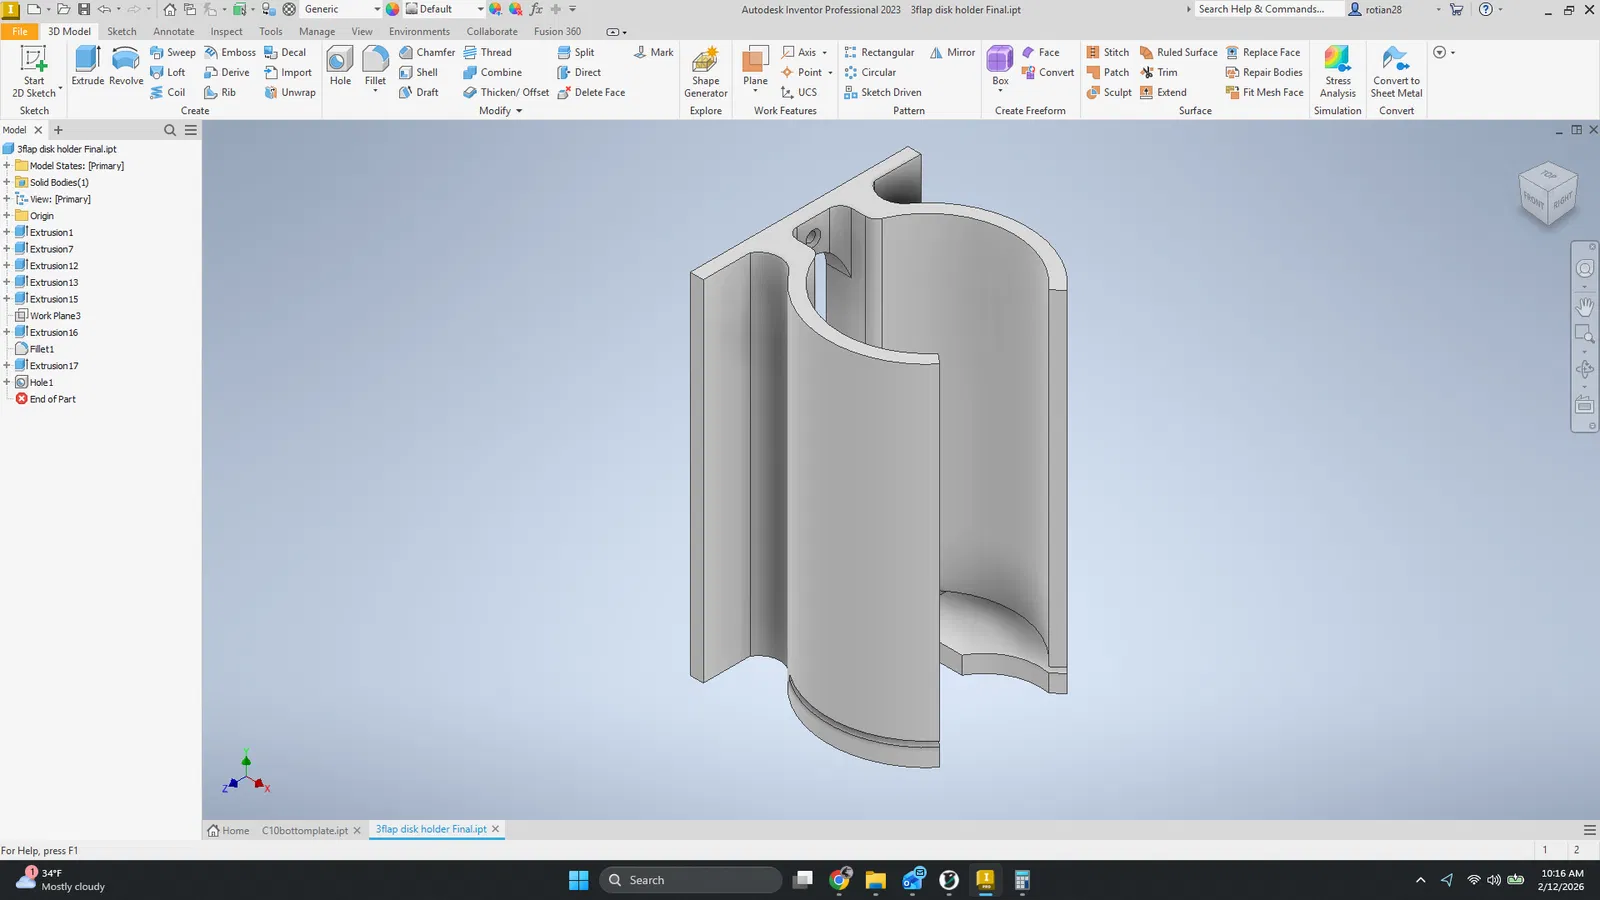Select the Extrude tool
Image resolution: width=1600 pixels, height=900 pixels.
click(x=87, y=66)
